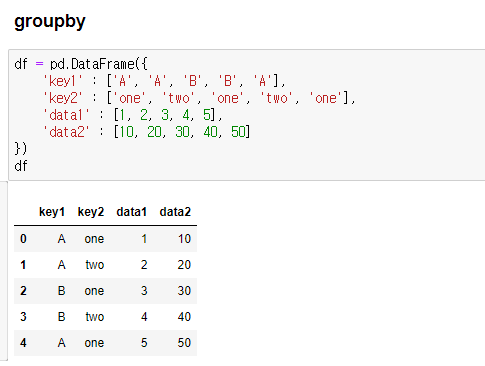Click pd.DataFrame text in code
Image resolution: width=485 pixels, height=366 pixels.
92,64
